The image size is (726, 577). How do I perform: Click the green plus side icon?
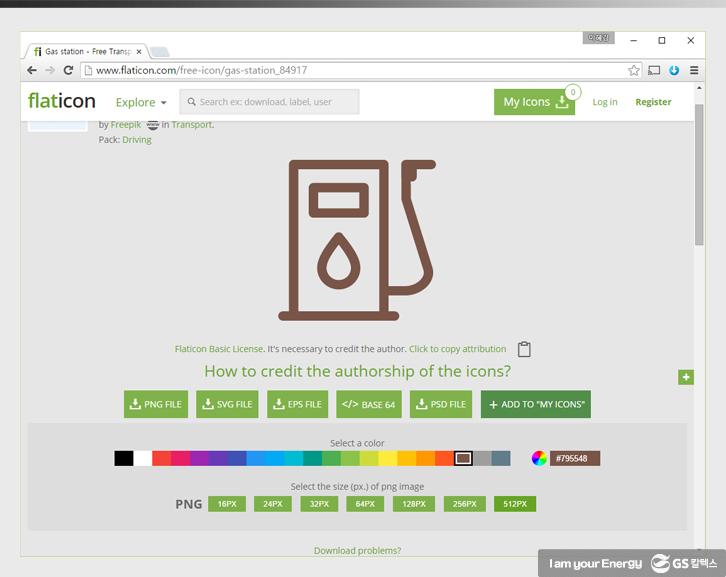click(685, 377)
